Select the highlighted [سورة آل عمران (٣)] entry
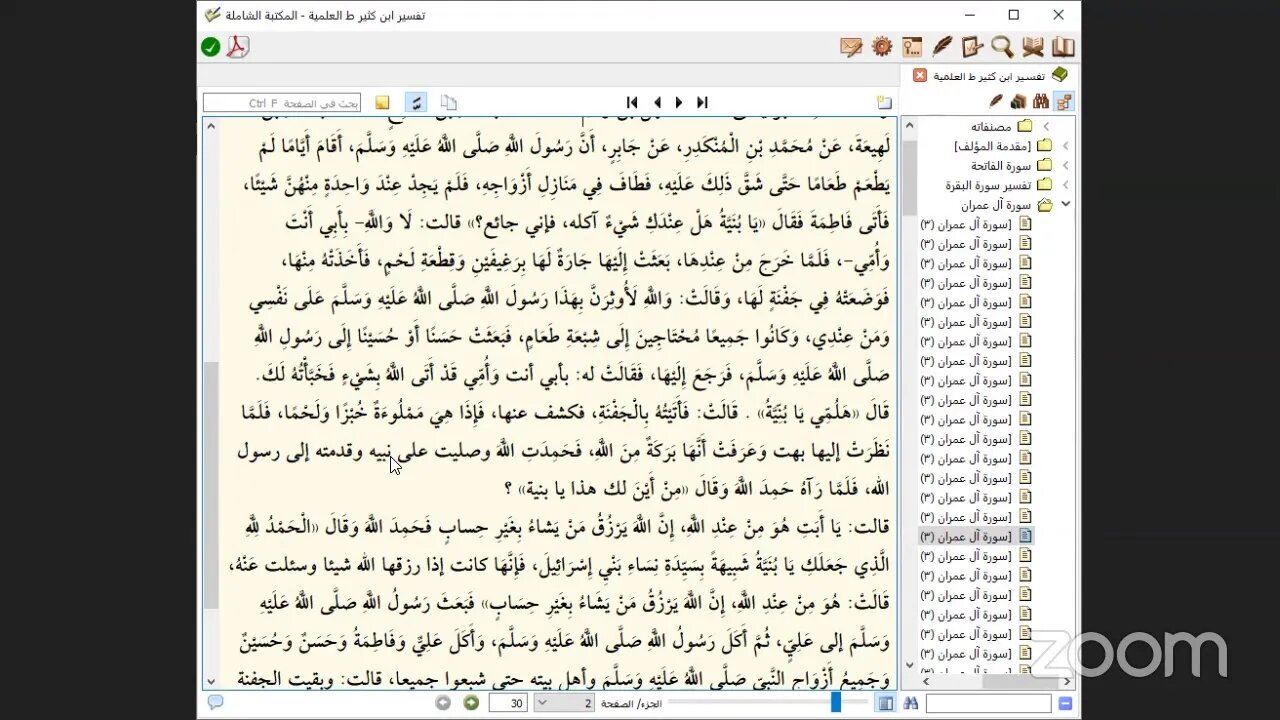 [966, 537]
